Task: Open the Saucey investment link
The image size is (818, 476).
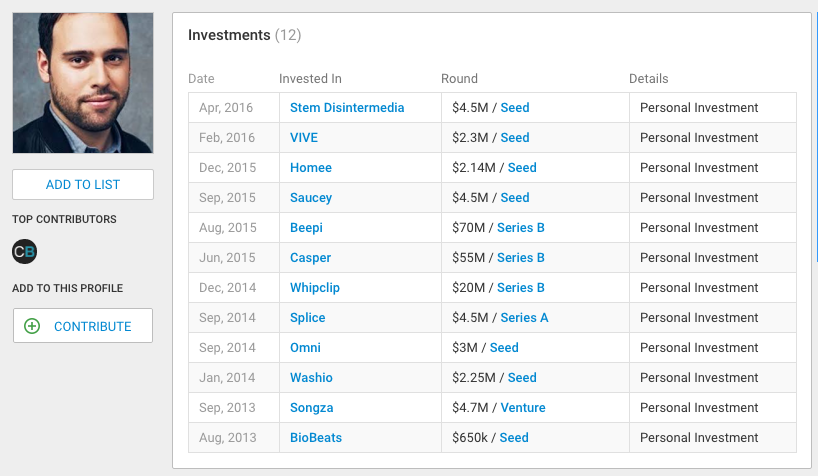Action: point(311,198)
